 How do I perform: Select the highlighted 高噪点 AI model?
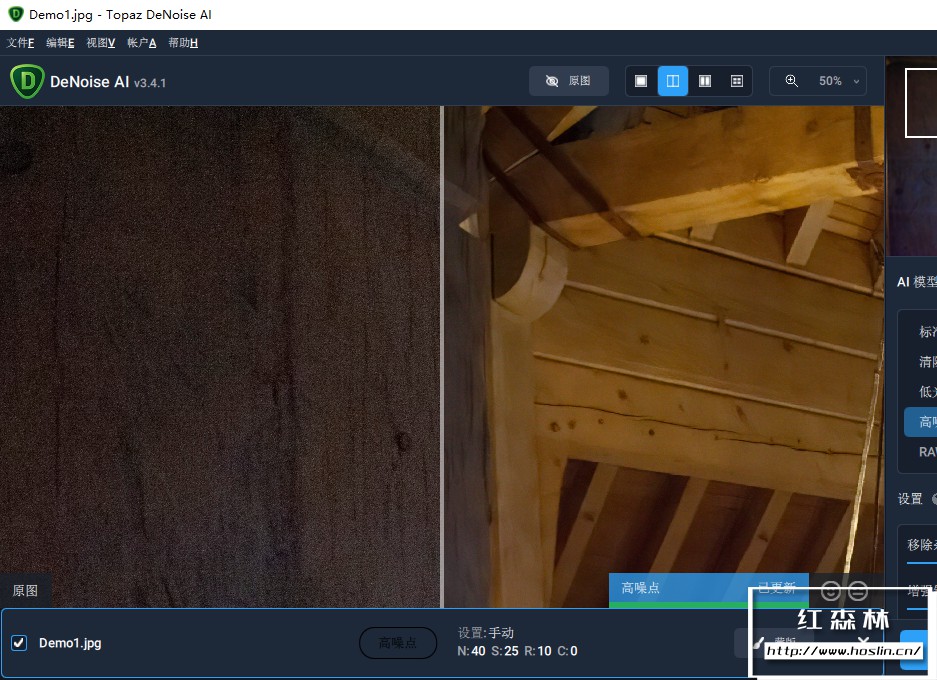pyautogui.click(x=921, y=422)
